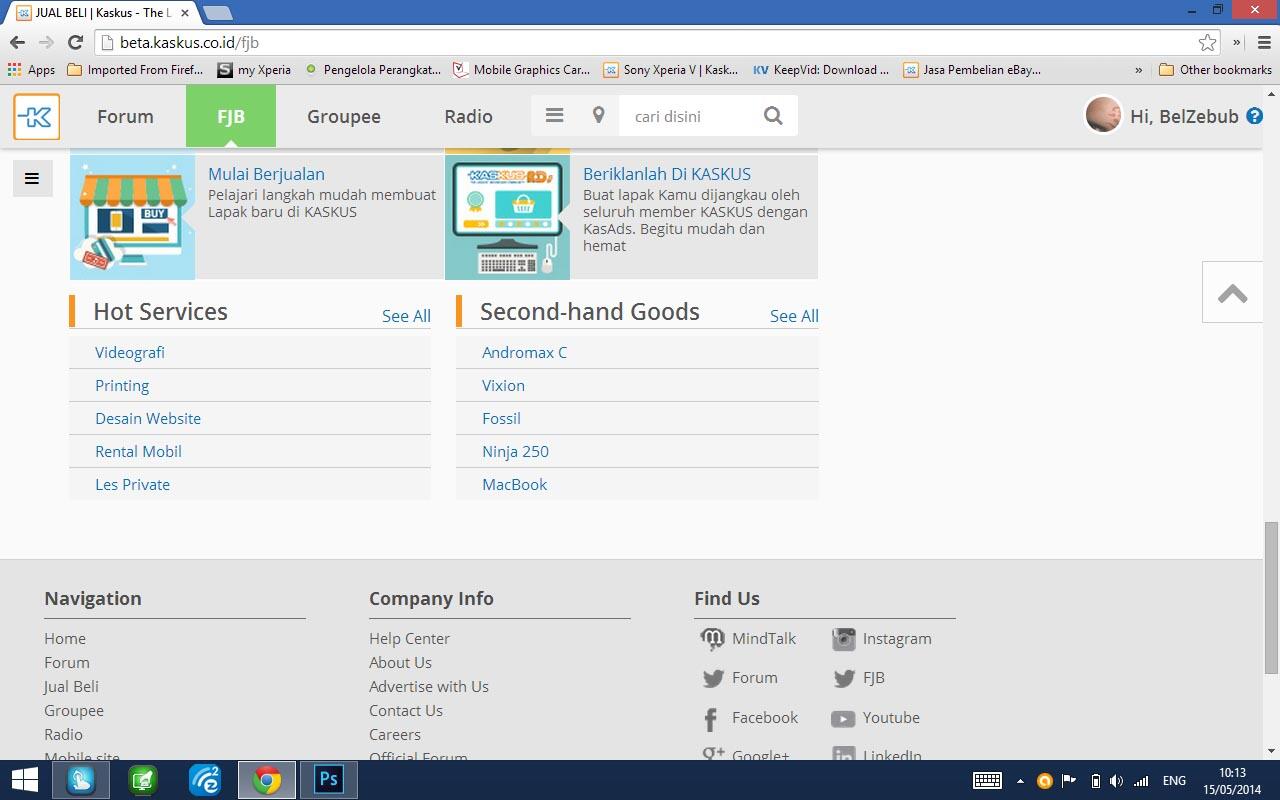
Task: Click the Youtube icon in footer
Action: point(843,719)
